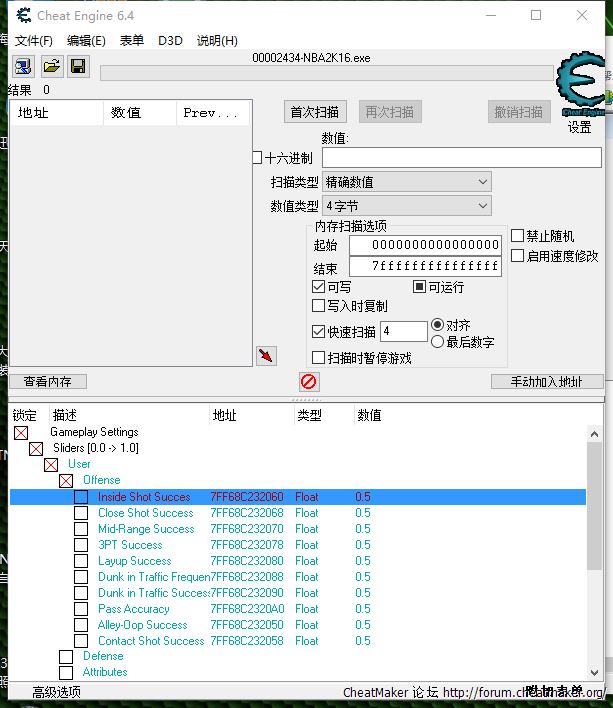The width and height of the screenshot is (613, 708).
Task: Activate the Defense entry checkbox
Action: point(66,657)
